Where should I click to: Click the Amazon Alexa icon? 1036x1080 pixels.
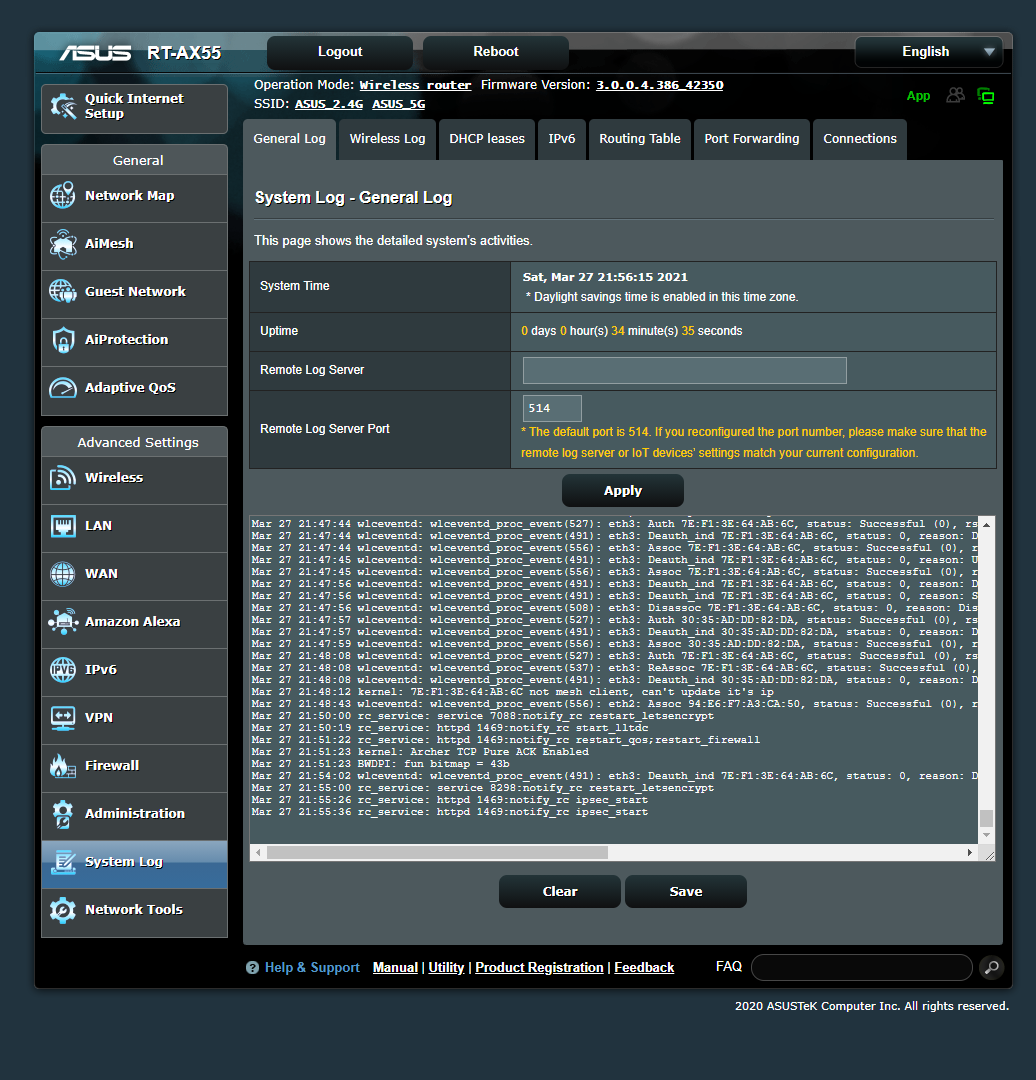coord(63,621)
